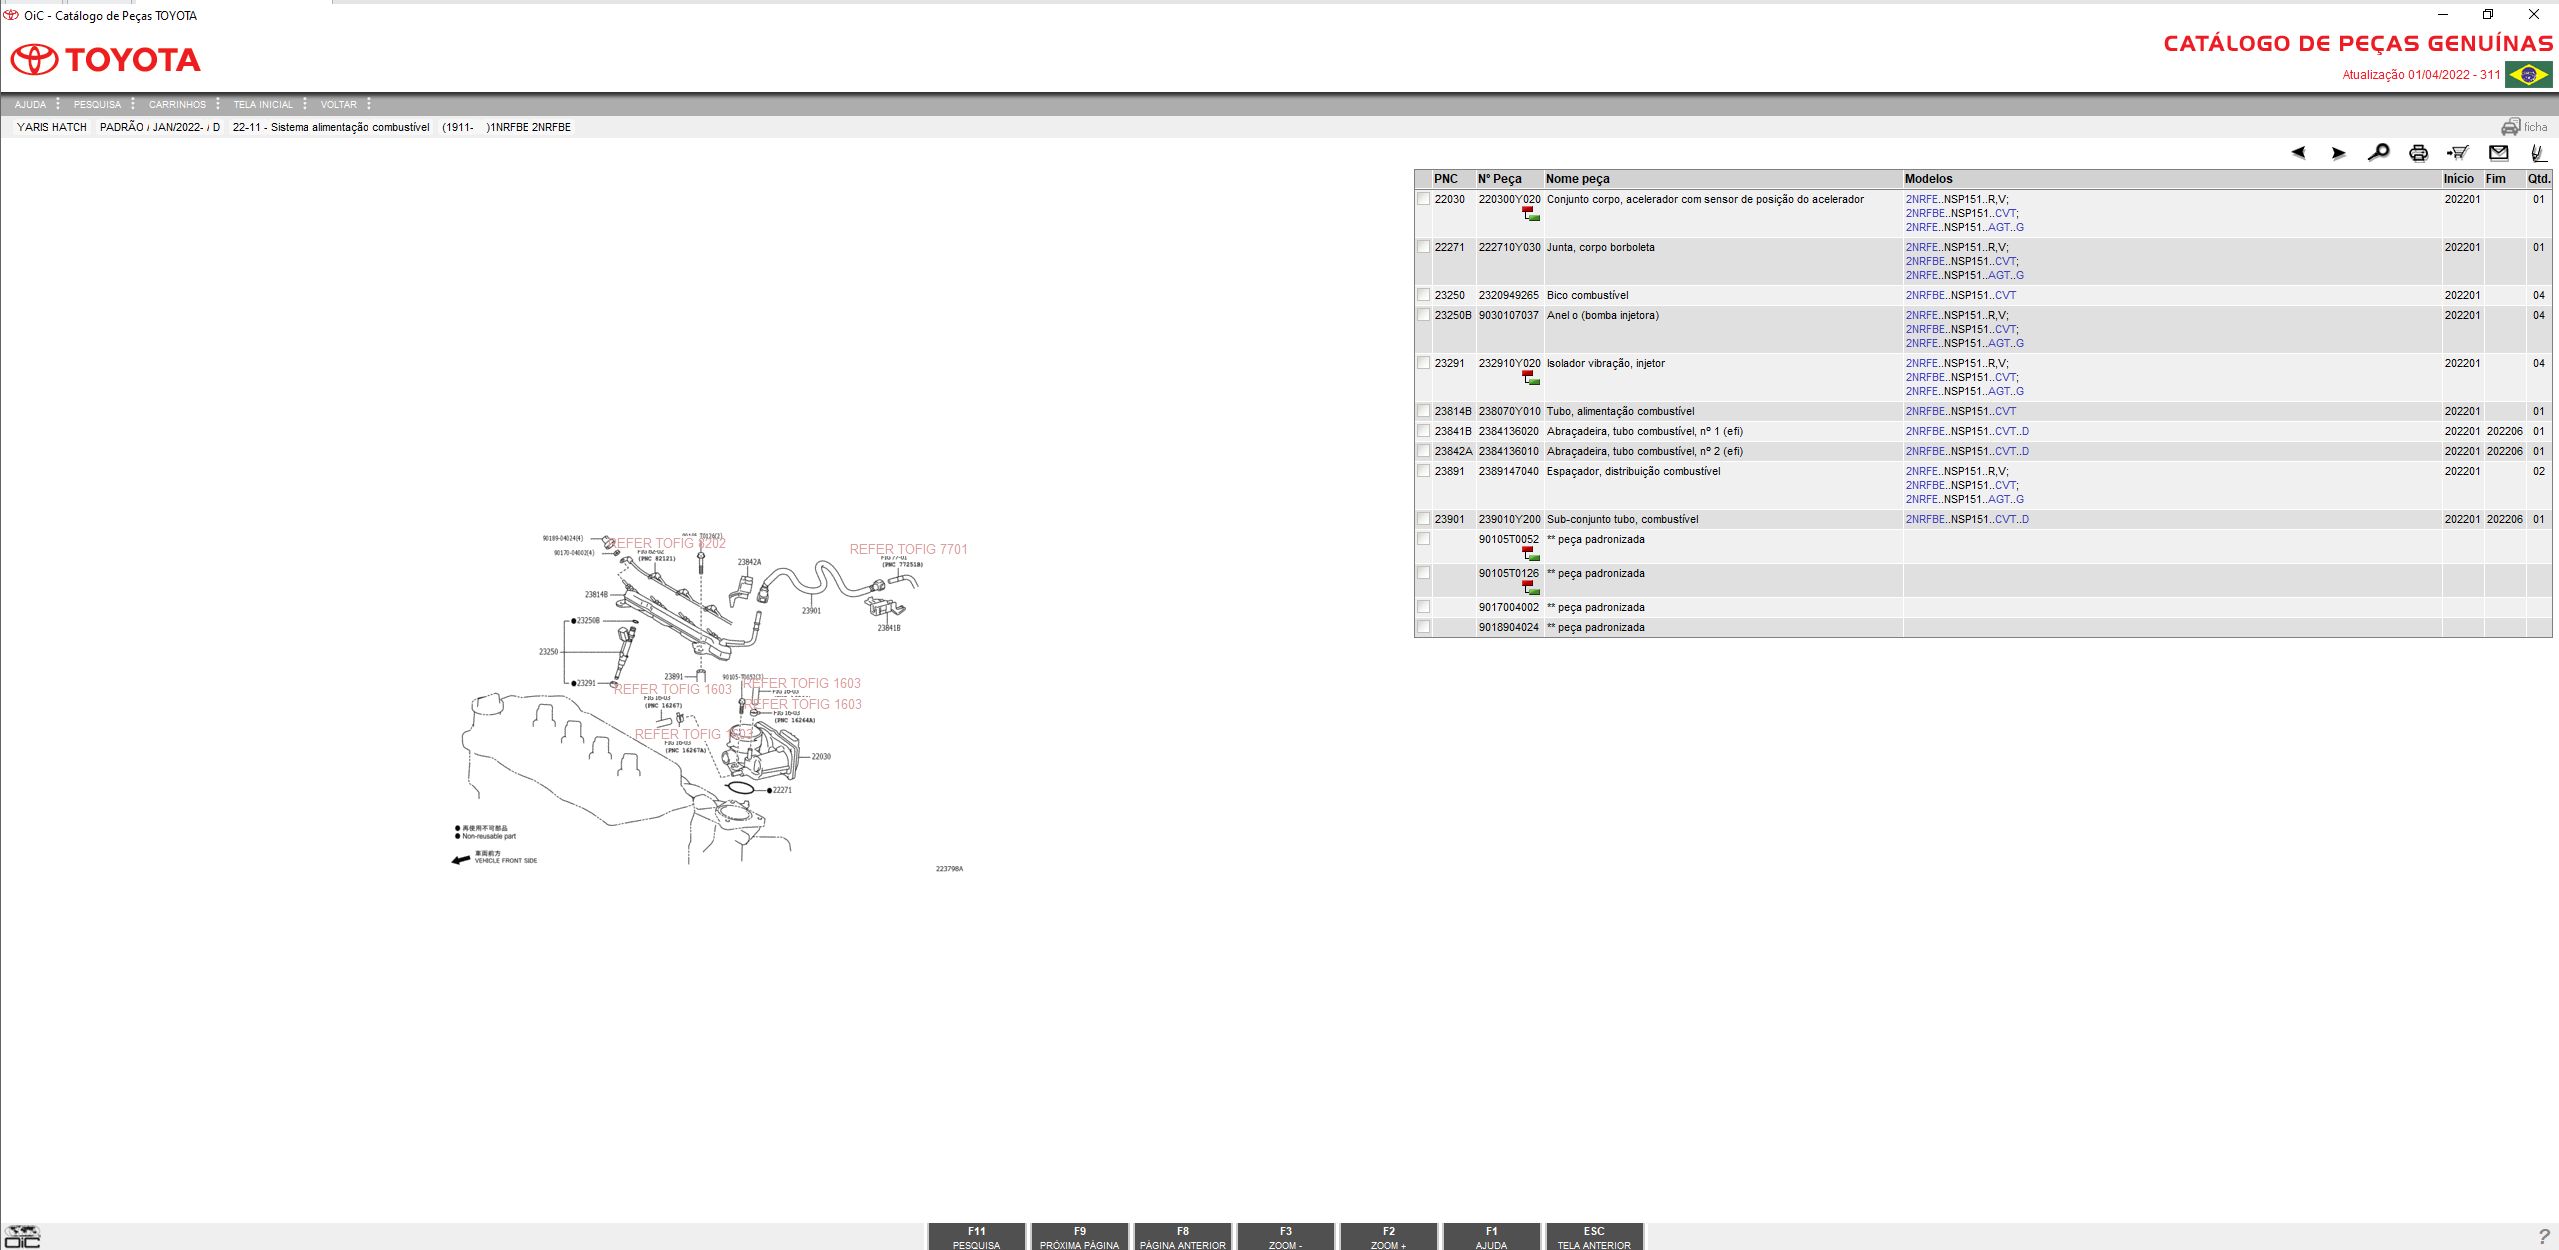2559x1250 pixels.
Task: Click the left arrow previous-figure icon
Action: 2298,153
